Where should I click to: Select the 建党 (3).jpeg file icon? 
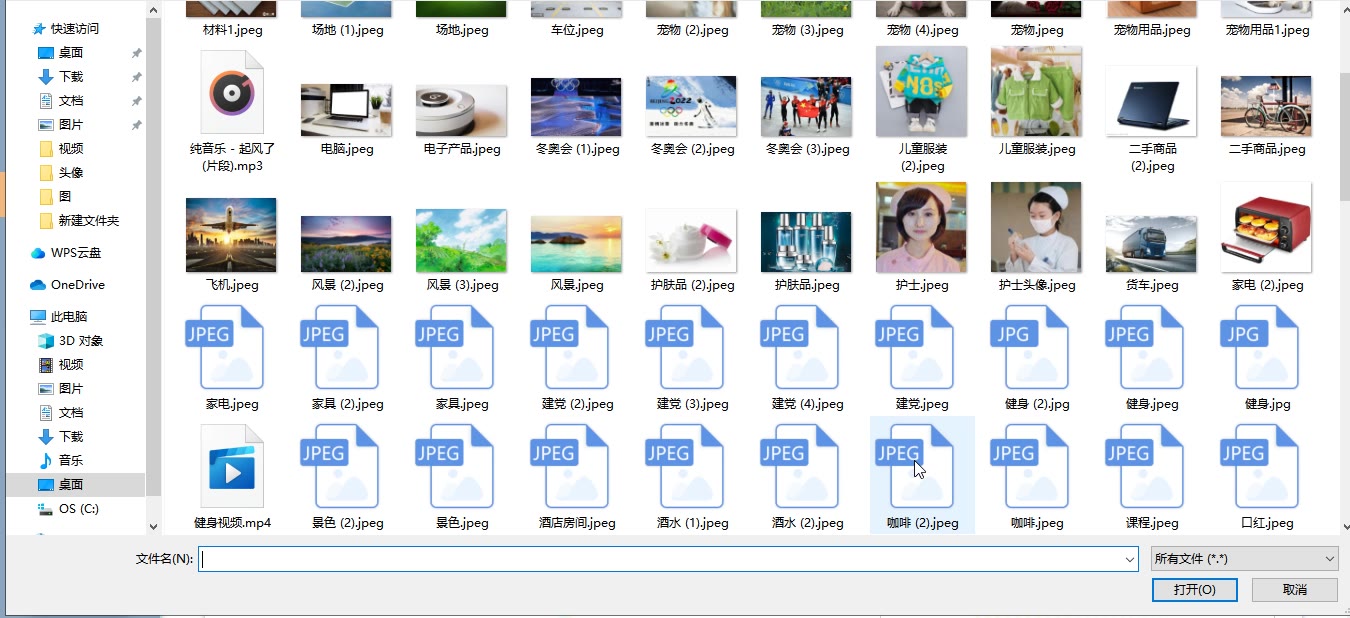685,346
